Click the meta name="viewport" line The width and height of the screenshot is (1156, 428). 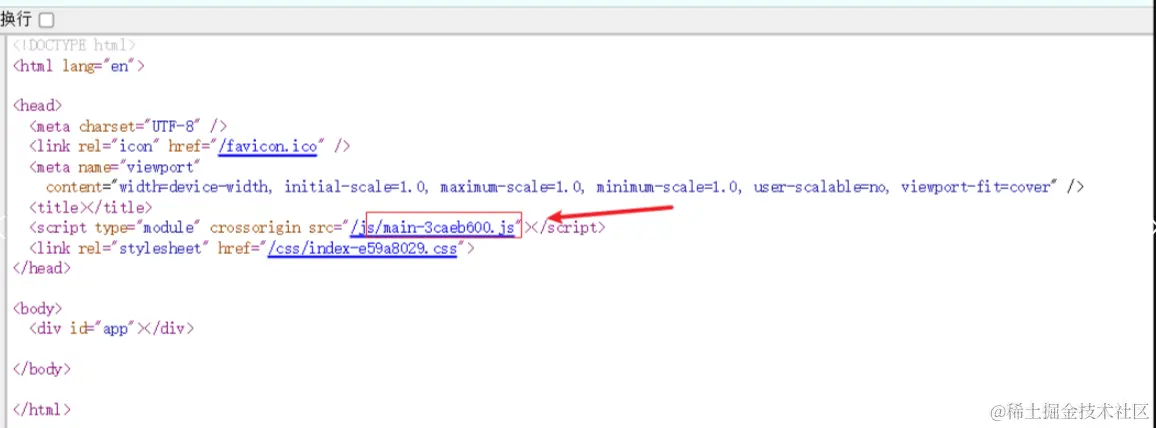point(115,167)
